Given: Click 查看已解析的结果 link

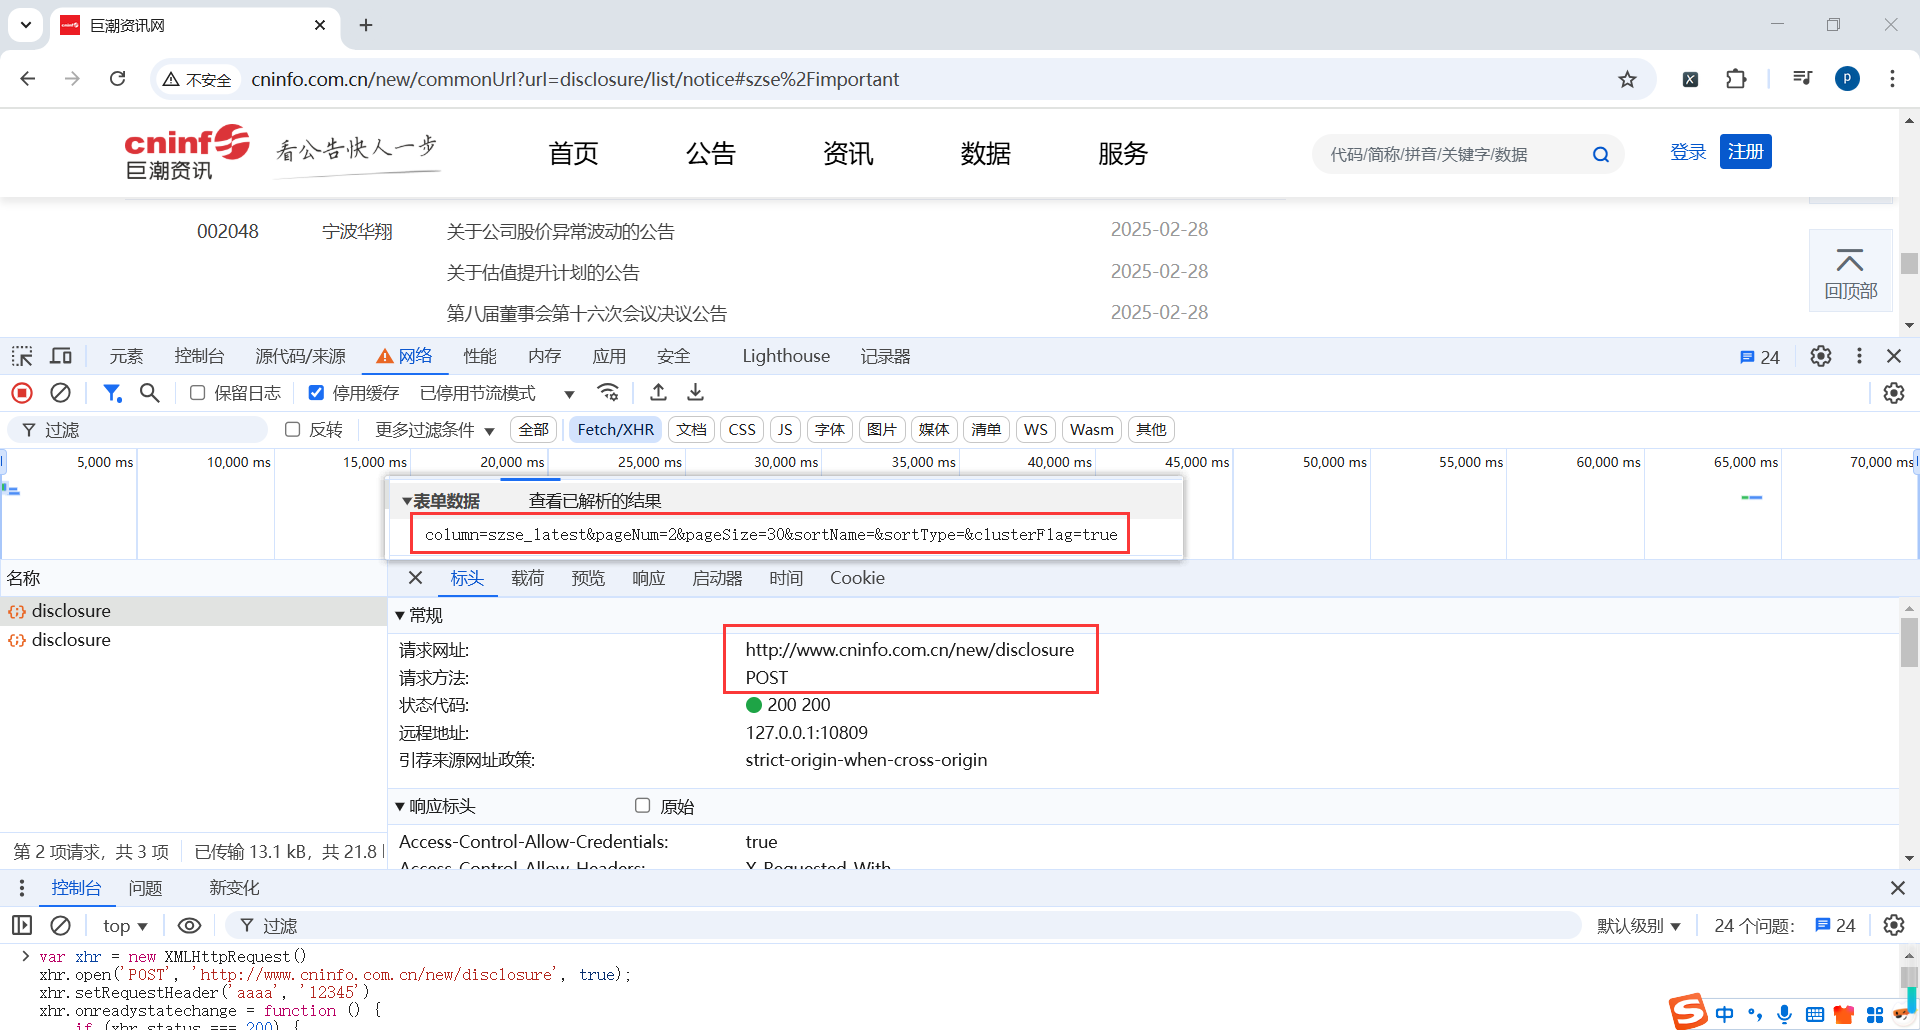Looking at the screenshot, I should [595, 501].
